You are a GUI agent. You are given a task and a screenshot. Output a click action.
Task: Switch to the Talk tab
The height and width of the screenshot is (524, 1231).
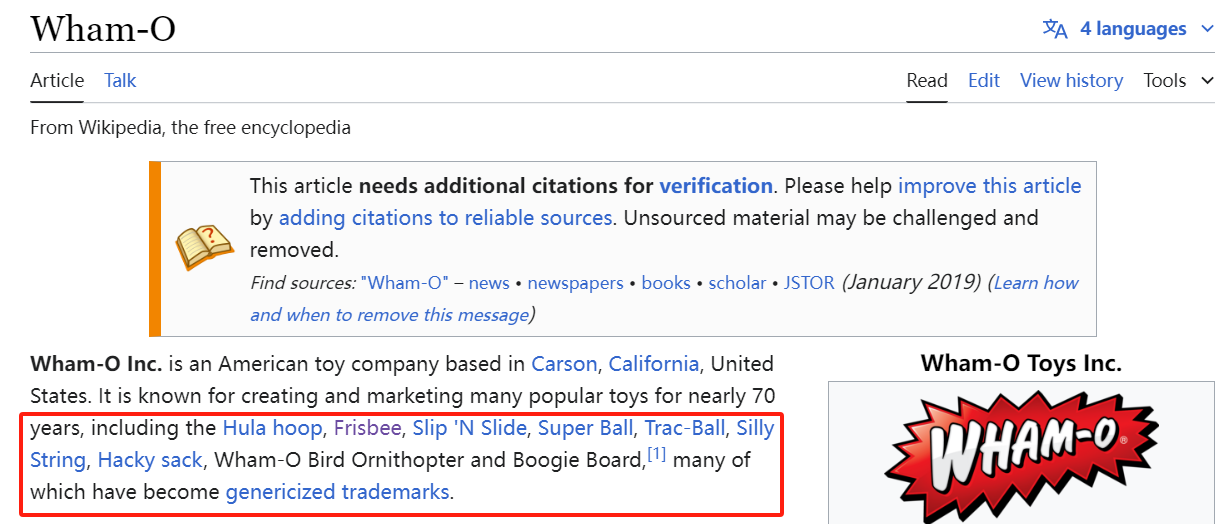tap(120, 80)
